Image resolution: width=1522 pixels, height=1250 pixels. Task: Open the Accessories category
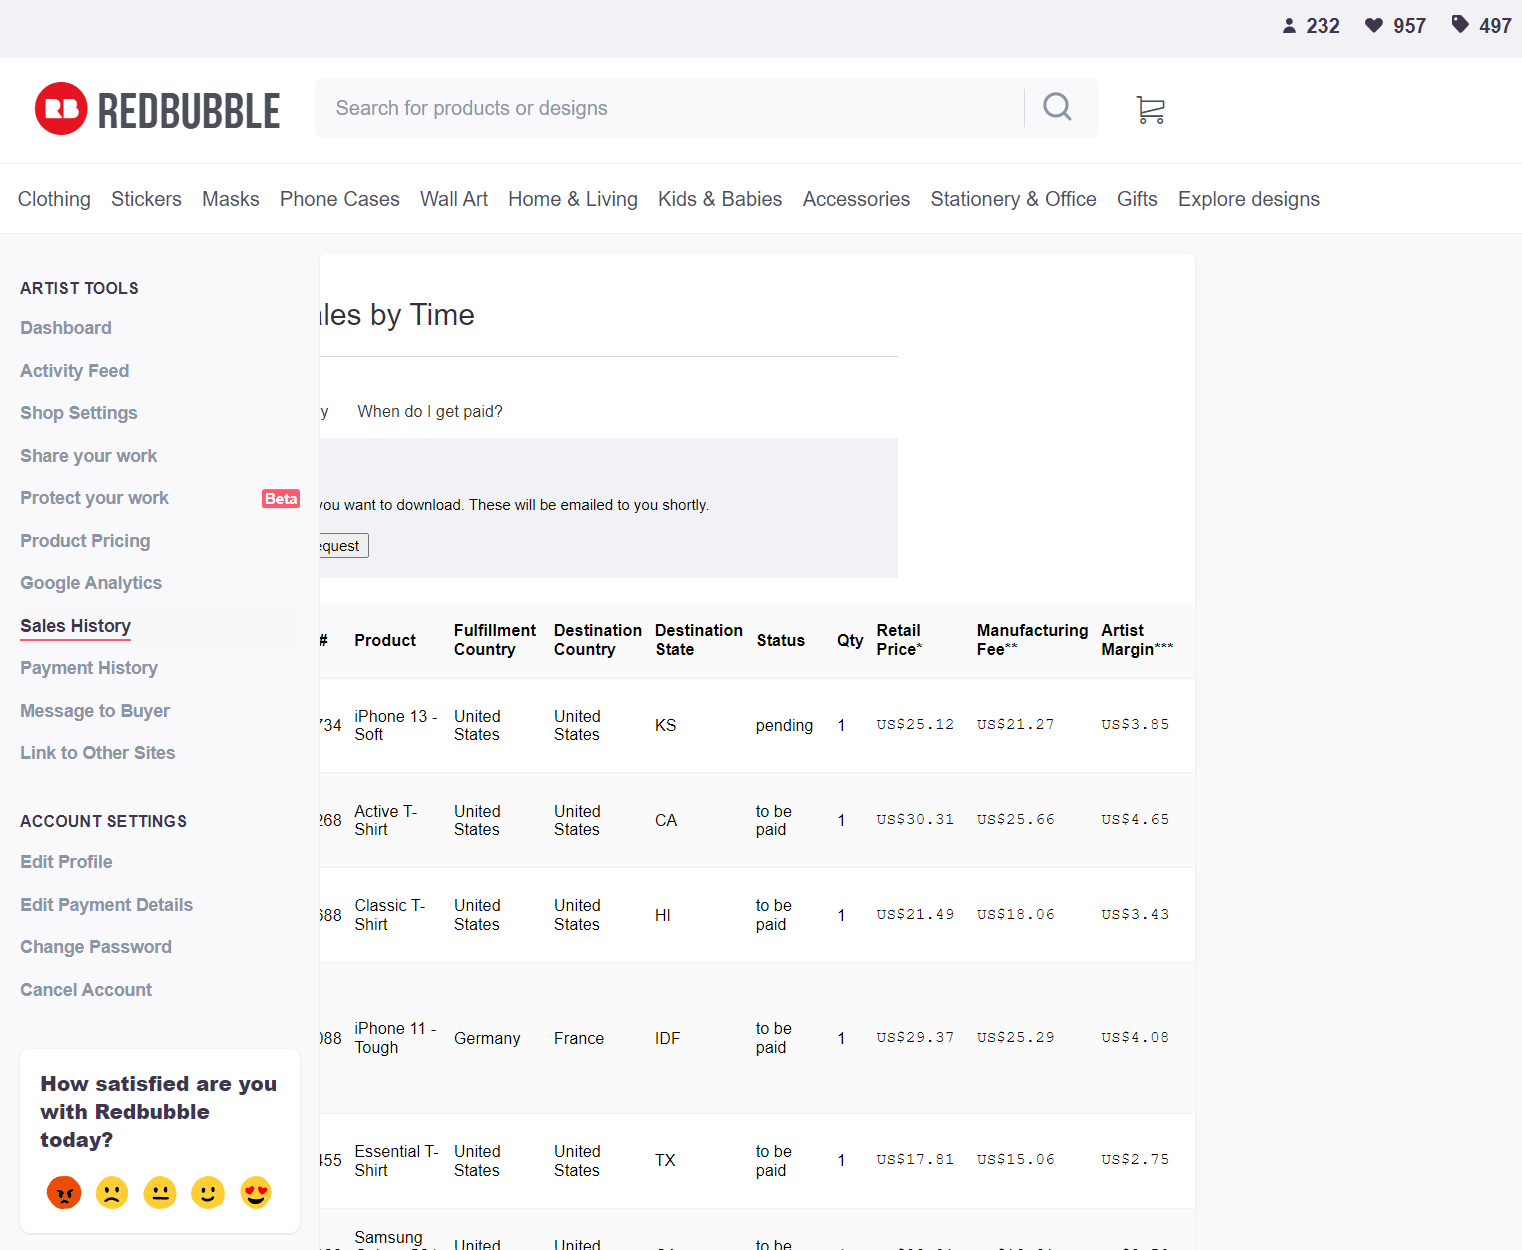(856, 199)
